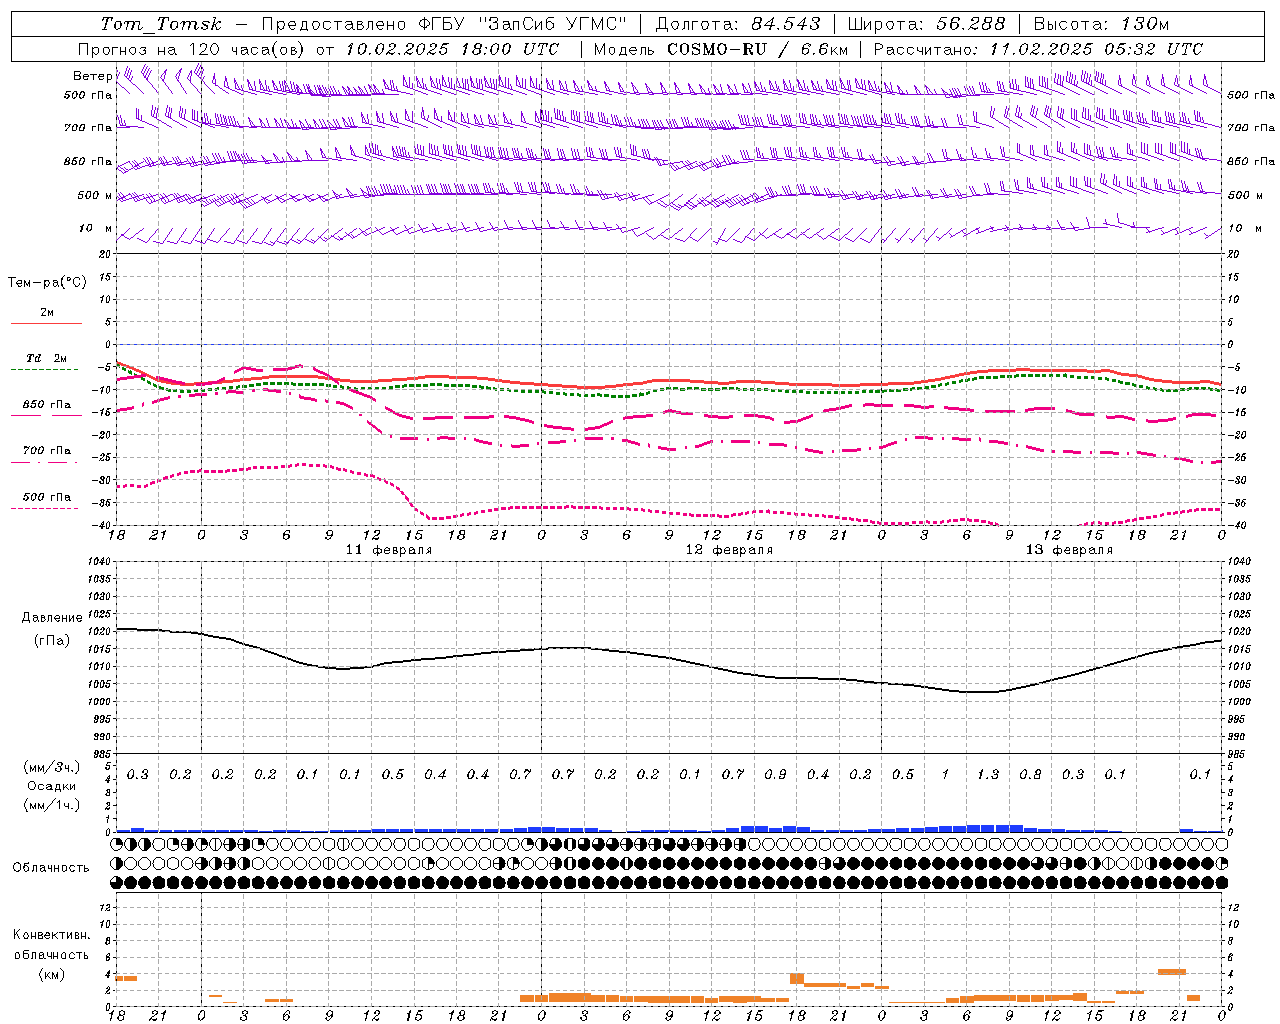Image resolution: width=1280 pixels, height=1024 pixels.
Task: Click the '(гПа)' pressure unit label
Action: (x=52, y=641)
